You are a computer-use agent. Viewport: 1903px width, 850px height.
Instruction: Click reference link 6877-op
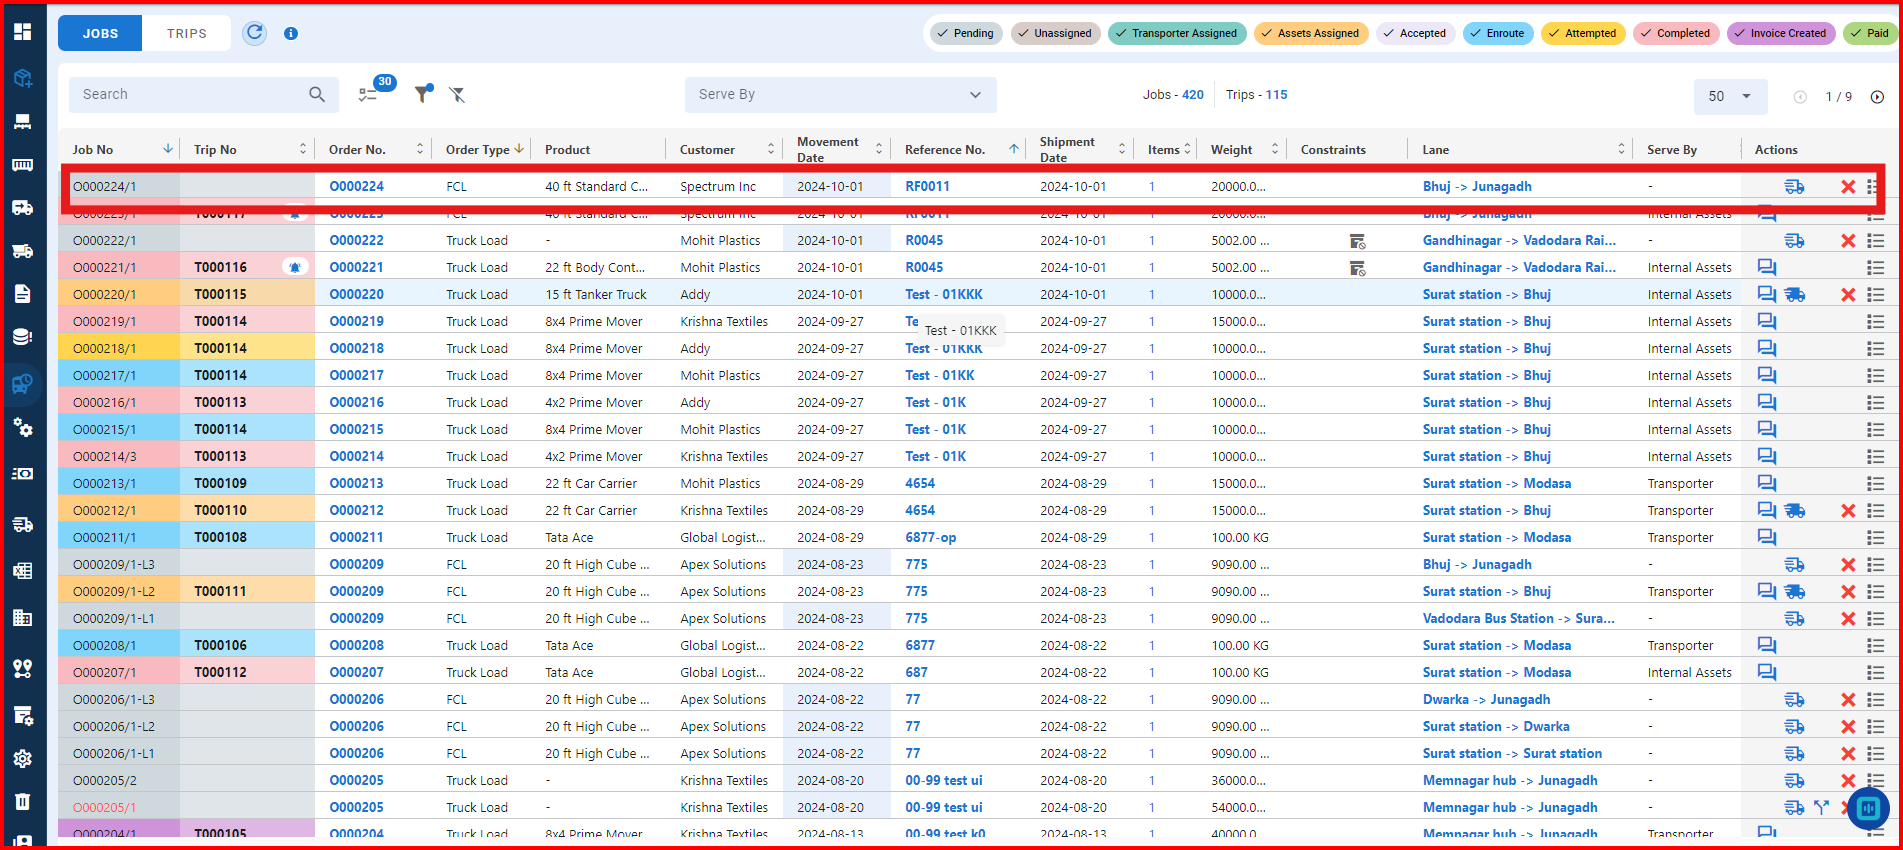[930, 538]
